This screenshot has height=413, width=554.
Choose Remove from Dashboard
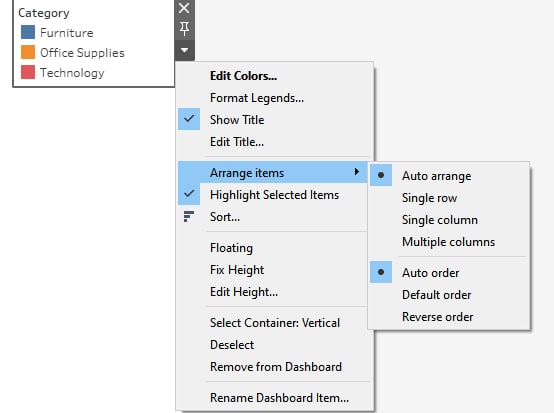click(x=276, y=367)
